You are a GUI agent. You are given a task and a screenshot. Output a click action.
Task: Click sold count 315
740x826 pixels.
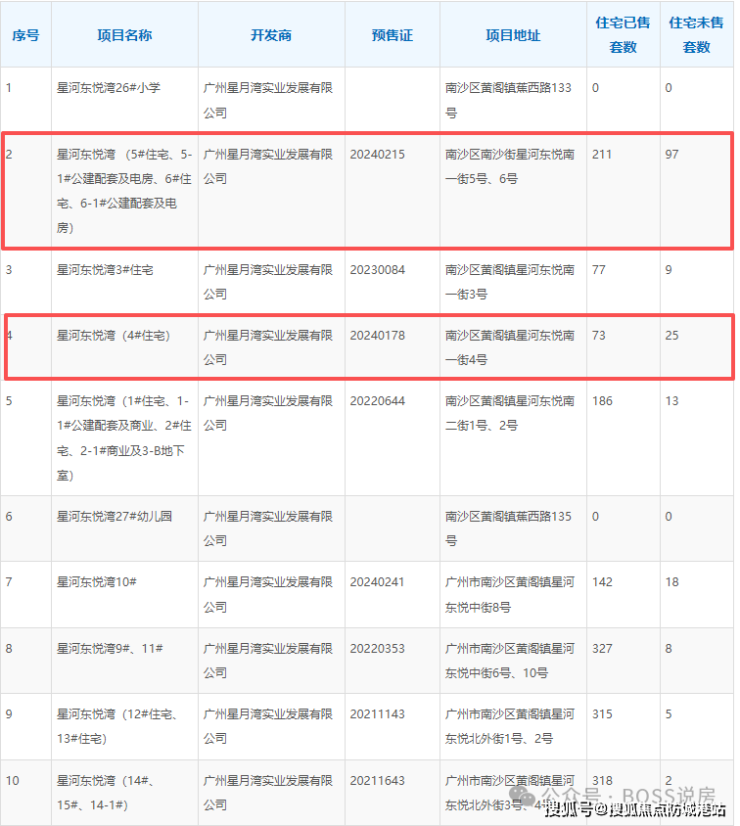(603, 714)
